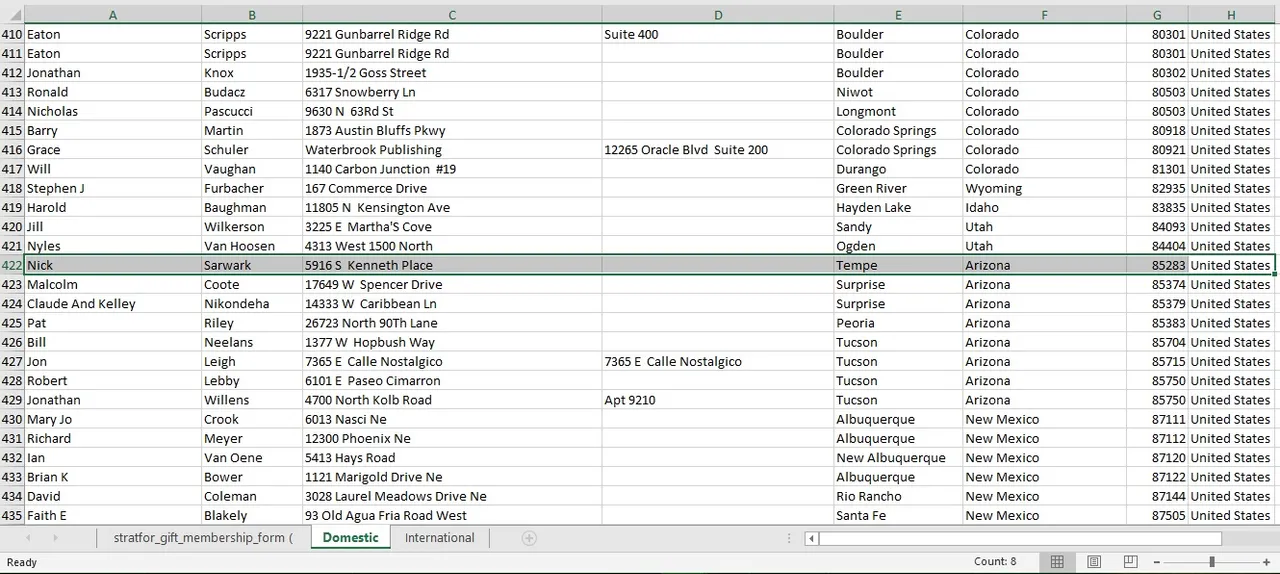Switch to Page Layout view icon
Image resolution: width=1280 pixels, height=574 pixels.
[x=1094, y=562]
